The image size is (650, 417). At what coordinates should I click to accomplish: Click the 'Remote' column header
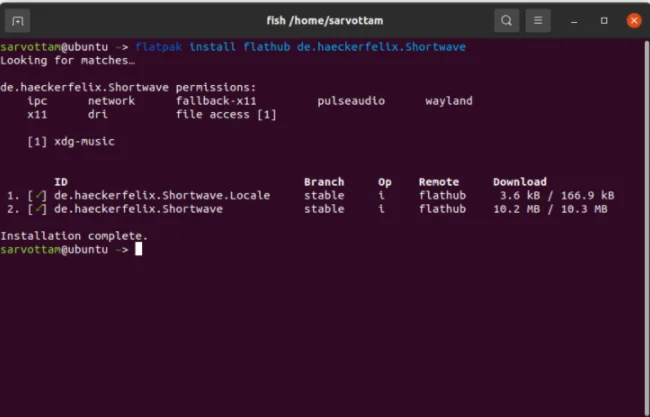pyautogui.click(x=438, y=182)
